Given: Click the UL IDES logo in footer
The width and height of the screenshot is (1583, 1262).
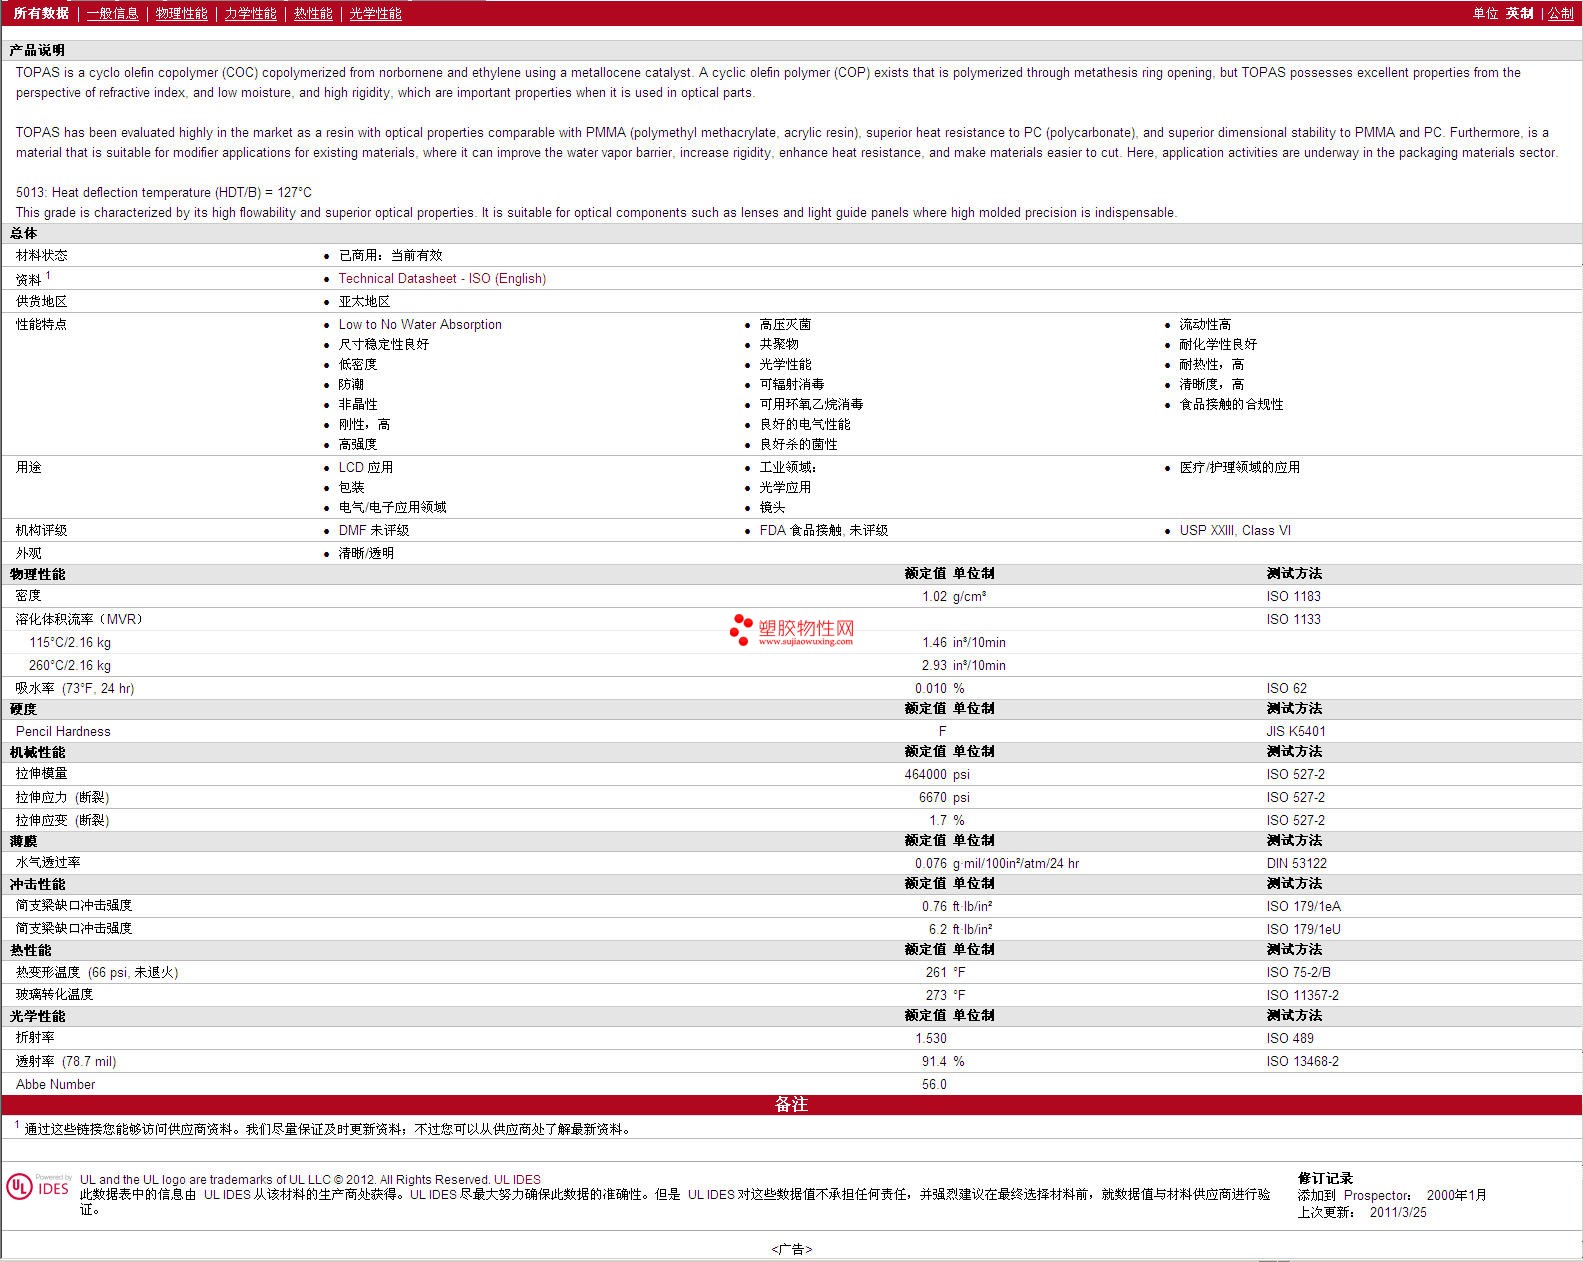Looking at the screenshot, I should point(38,1186).
